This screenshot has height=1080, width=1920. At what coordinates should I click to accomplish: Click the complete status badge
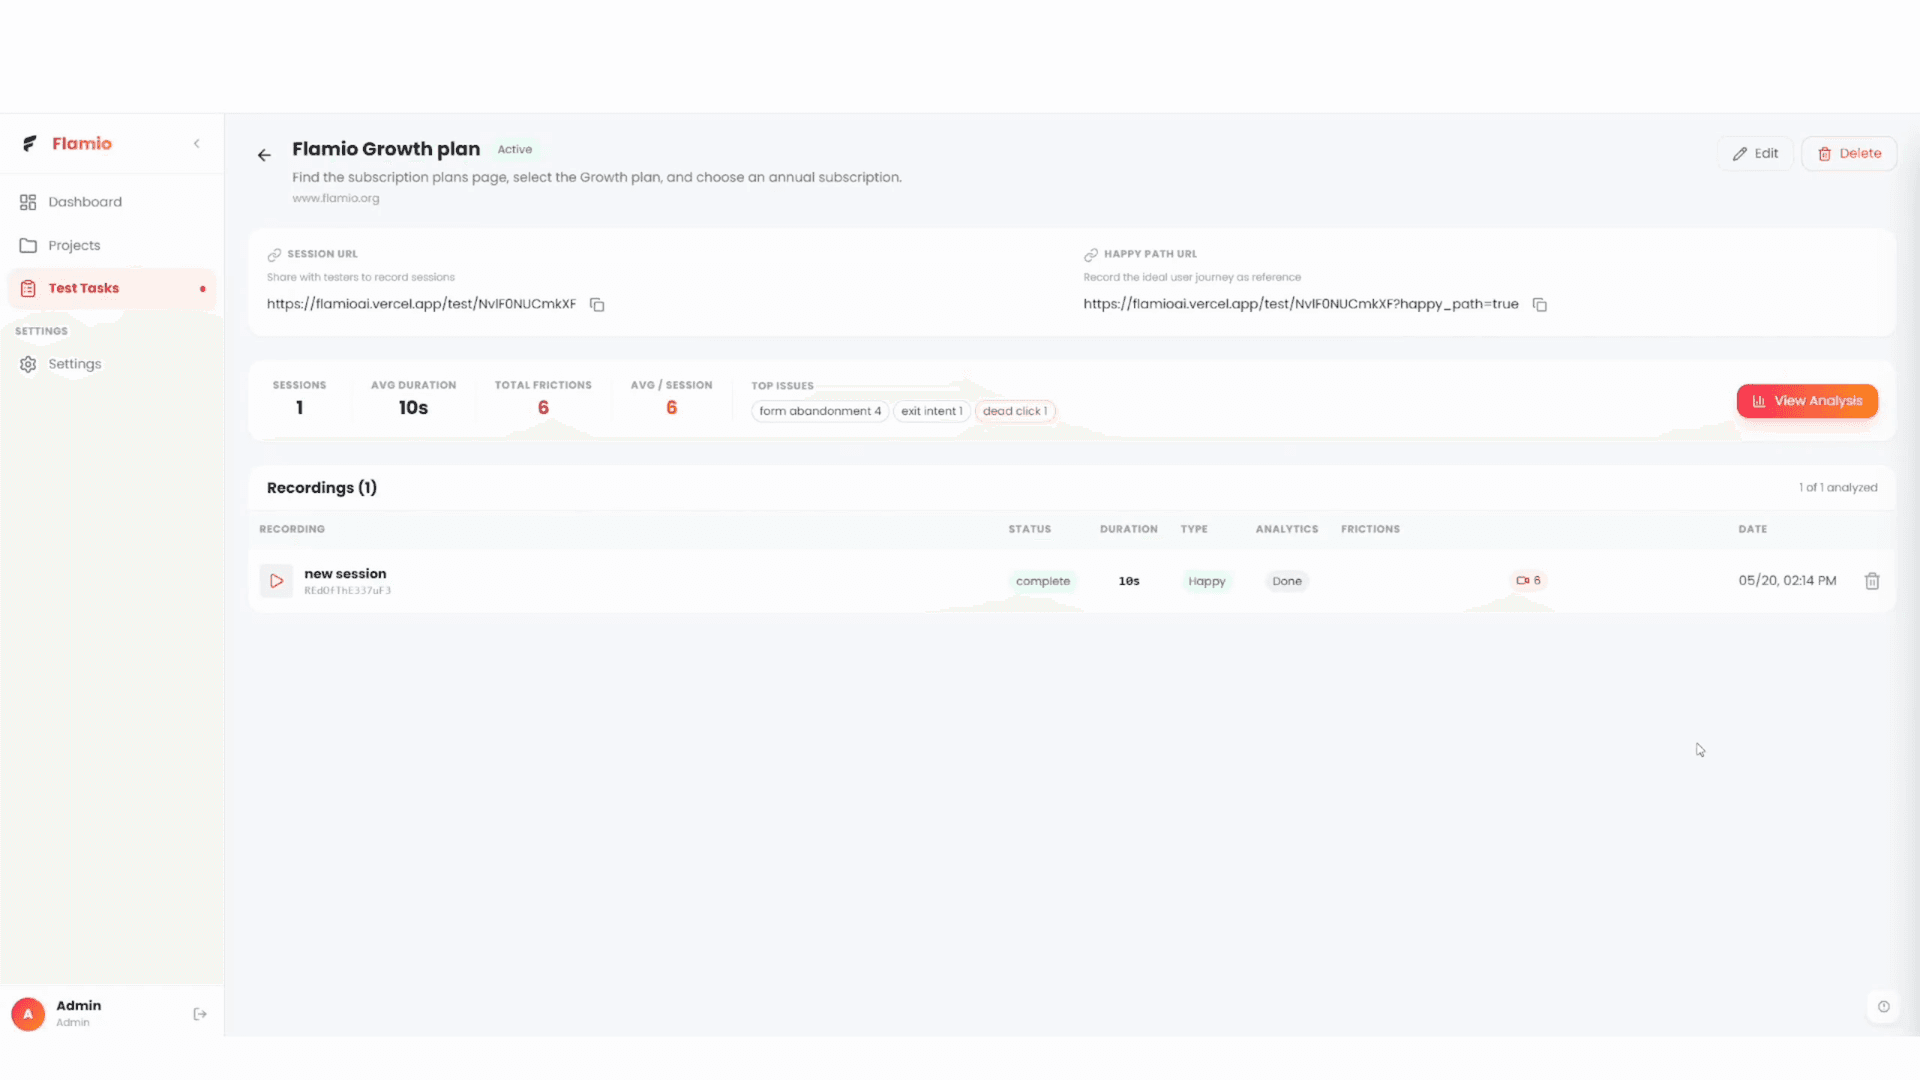point(1043,581)
